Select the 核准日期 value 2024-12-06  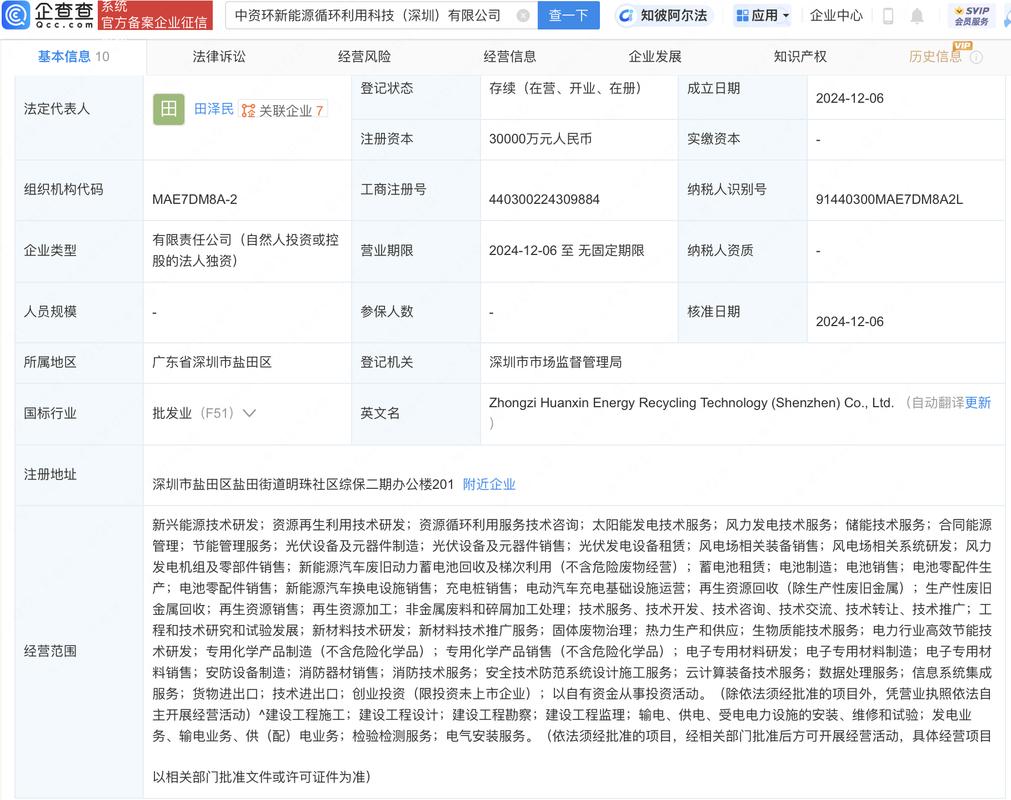pyautogui.click(x=850, y=321)
